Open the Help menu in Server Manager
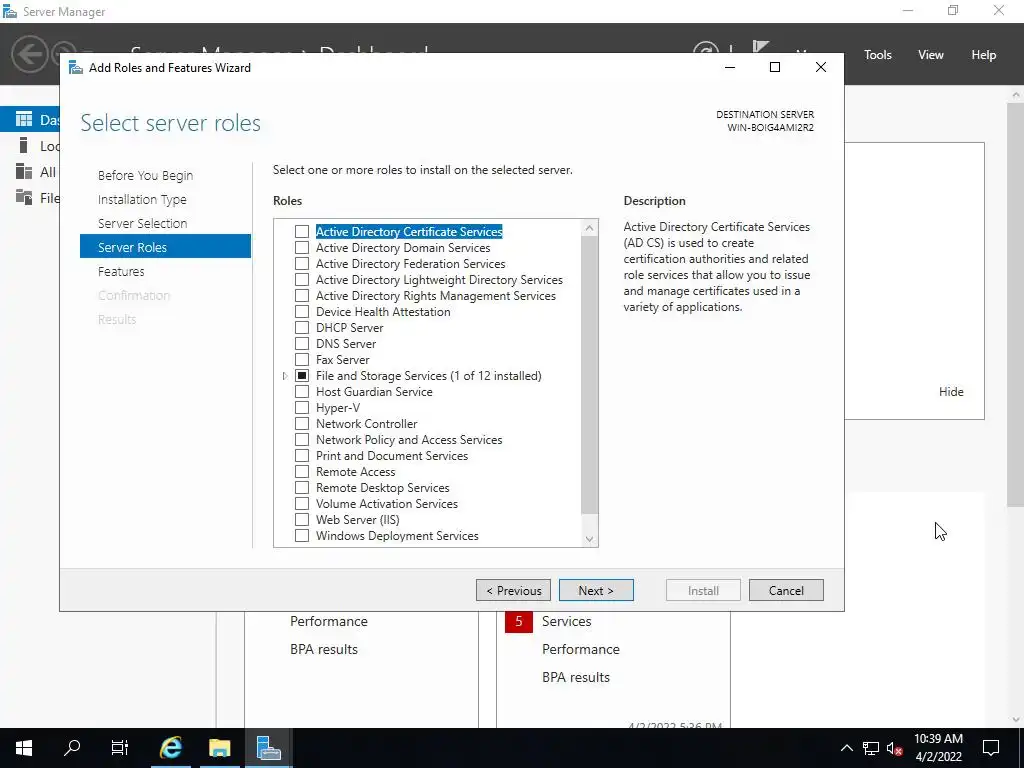Viewport: 1024px width, 768px height. click(983, 55)
